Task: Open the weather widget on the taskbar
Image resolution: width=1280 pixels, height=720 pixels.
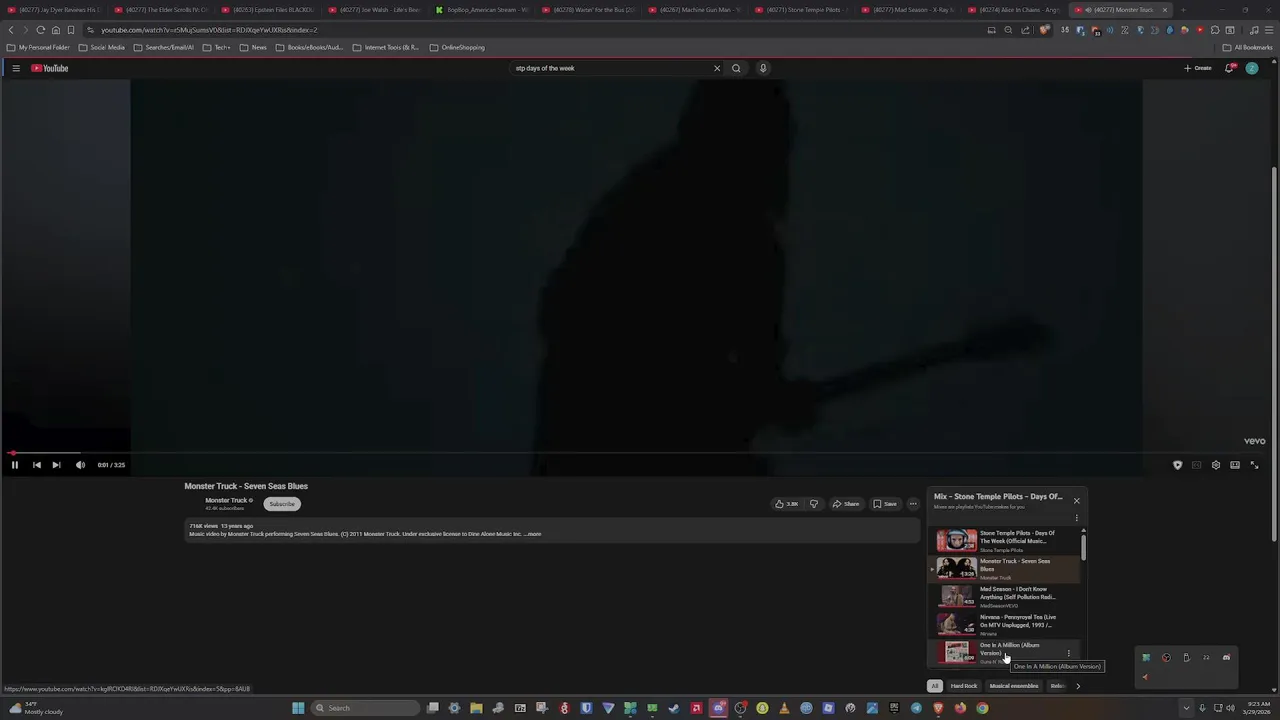Action: pyautogui.click(x=36, y=708)
